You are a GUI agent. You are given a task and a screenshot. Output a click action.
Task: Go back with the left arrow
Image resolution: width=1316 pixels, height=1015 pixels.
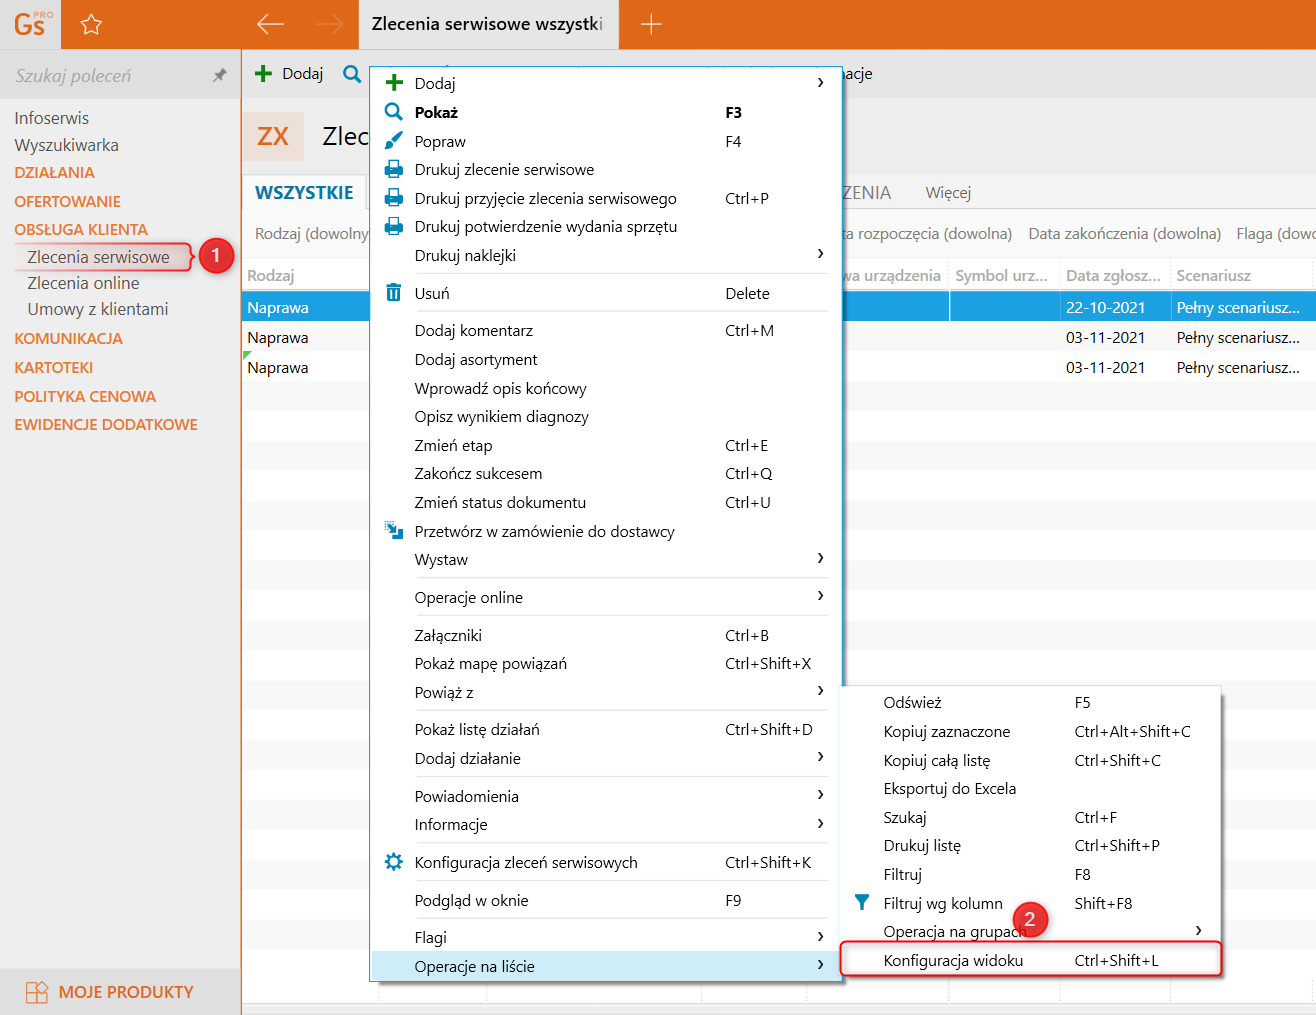pos(270,24)
